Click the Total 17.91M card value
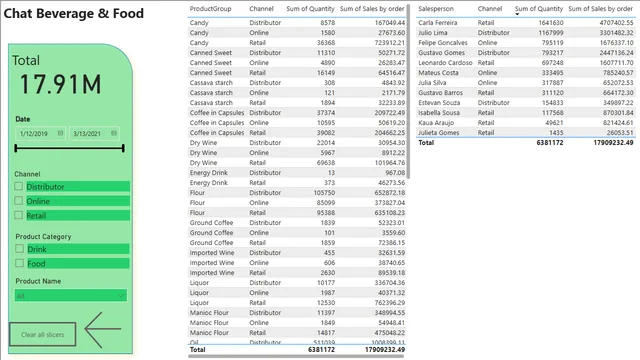Screen dimensions: 640x360 (60, 84)
